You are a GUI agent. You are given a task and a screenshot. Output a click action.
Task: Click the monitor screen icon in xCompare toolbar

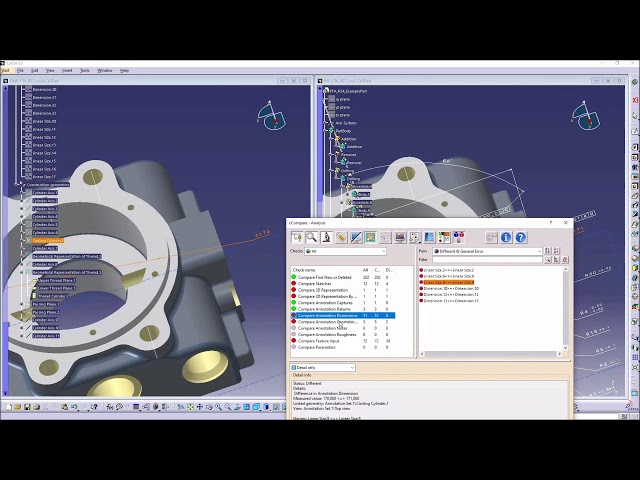(x=400, y=237)
